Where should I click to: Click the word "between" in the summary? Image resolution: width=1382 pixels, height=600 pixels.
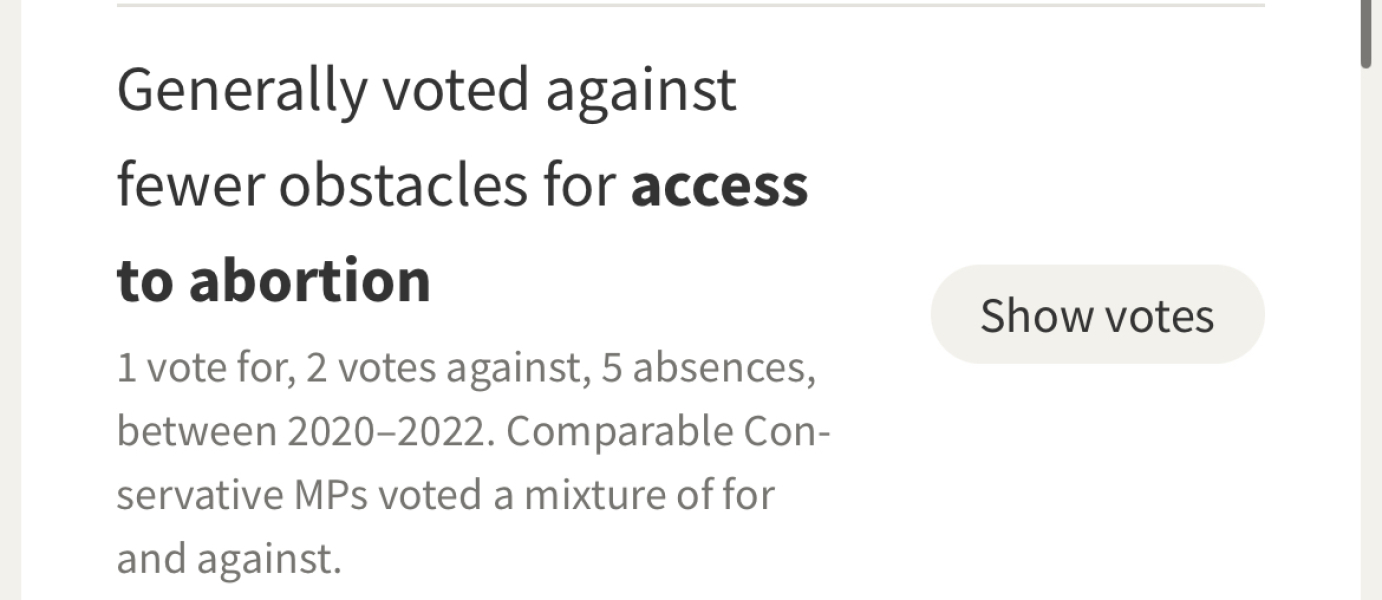point(196,432)
